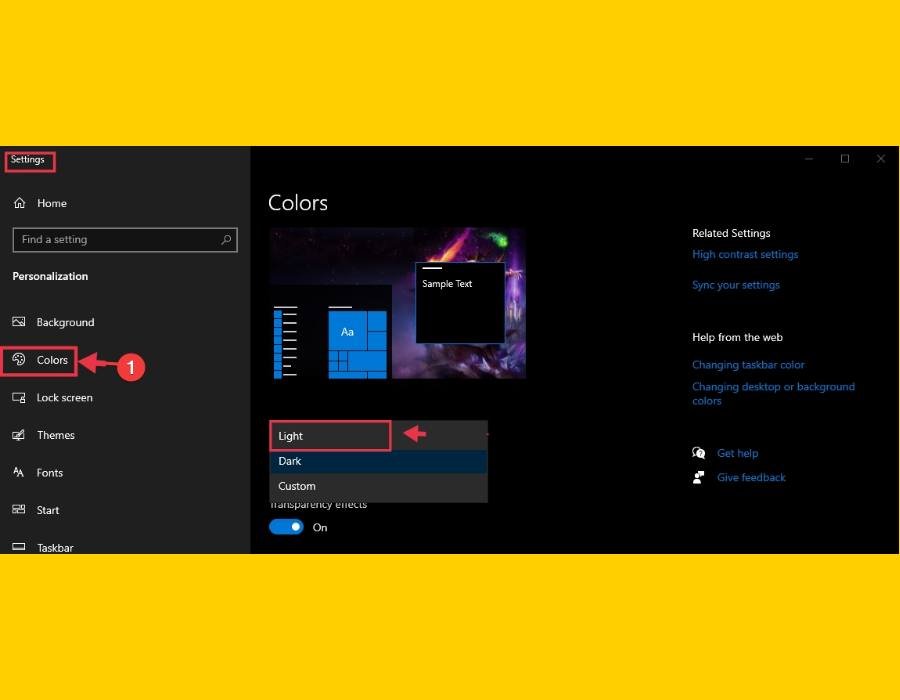Click the search magnifier icon
The height and width of the screenshot is (700, 900).
pos(226,240)
